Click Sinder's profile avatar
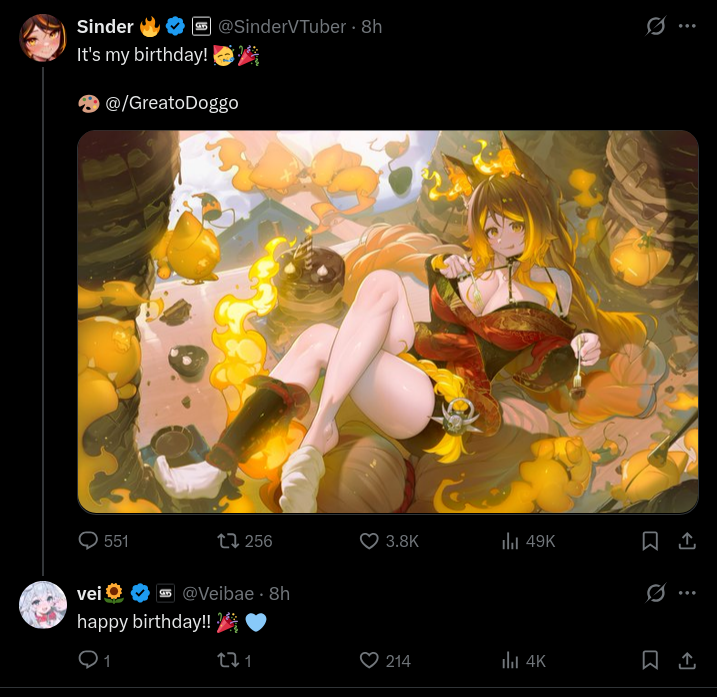717x697 pixels. [43, 38]
